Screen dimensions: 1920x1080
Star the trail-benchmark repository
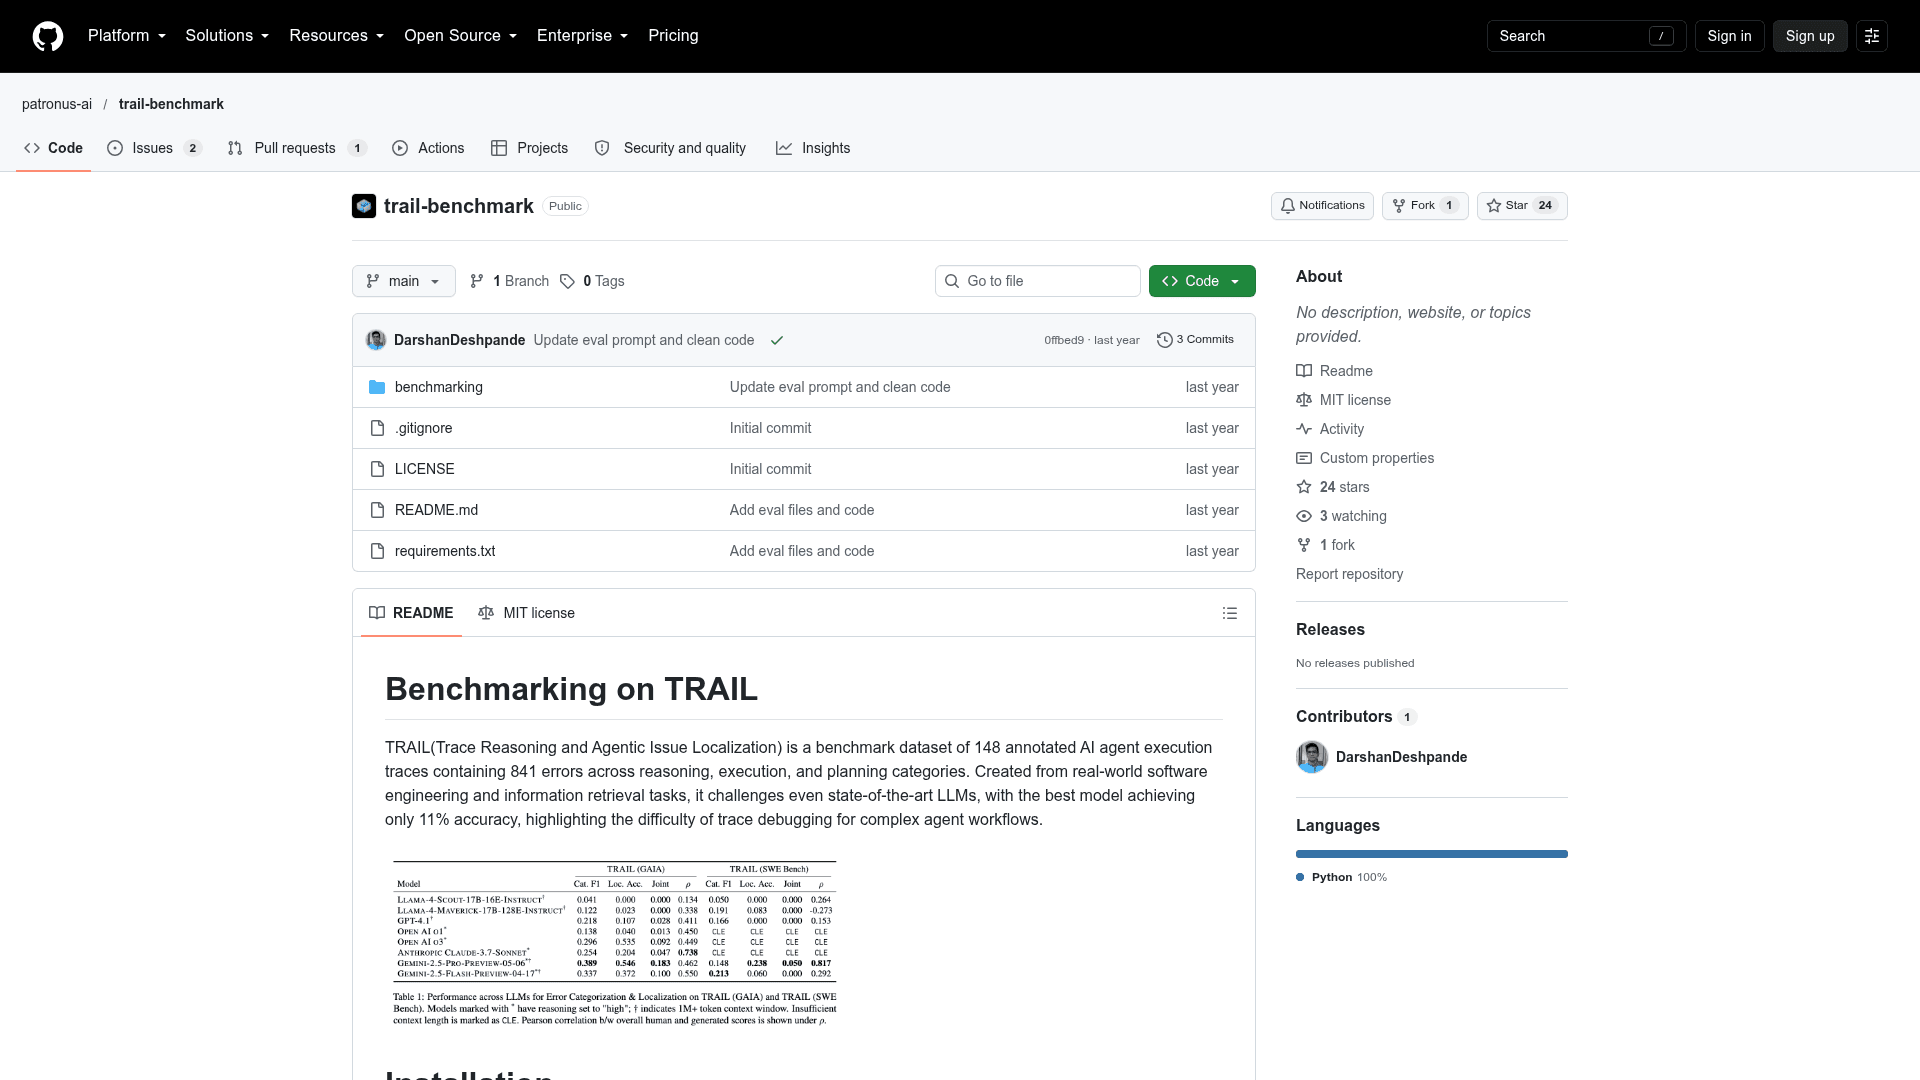[1522, 206]
